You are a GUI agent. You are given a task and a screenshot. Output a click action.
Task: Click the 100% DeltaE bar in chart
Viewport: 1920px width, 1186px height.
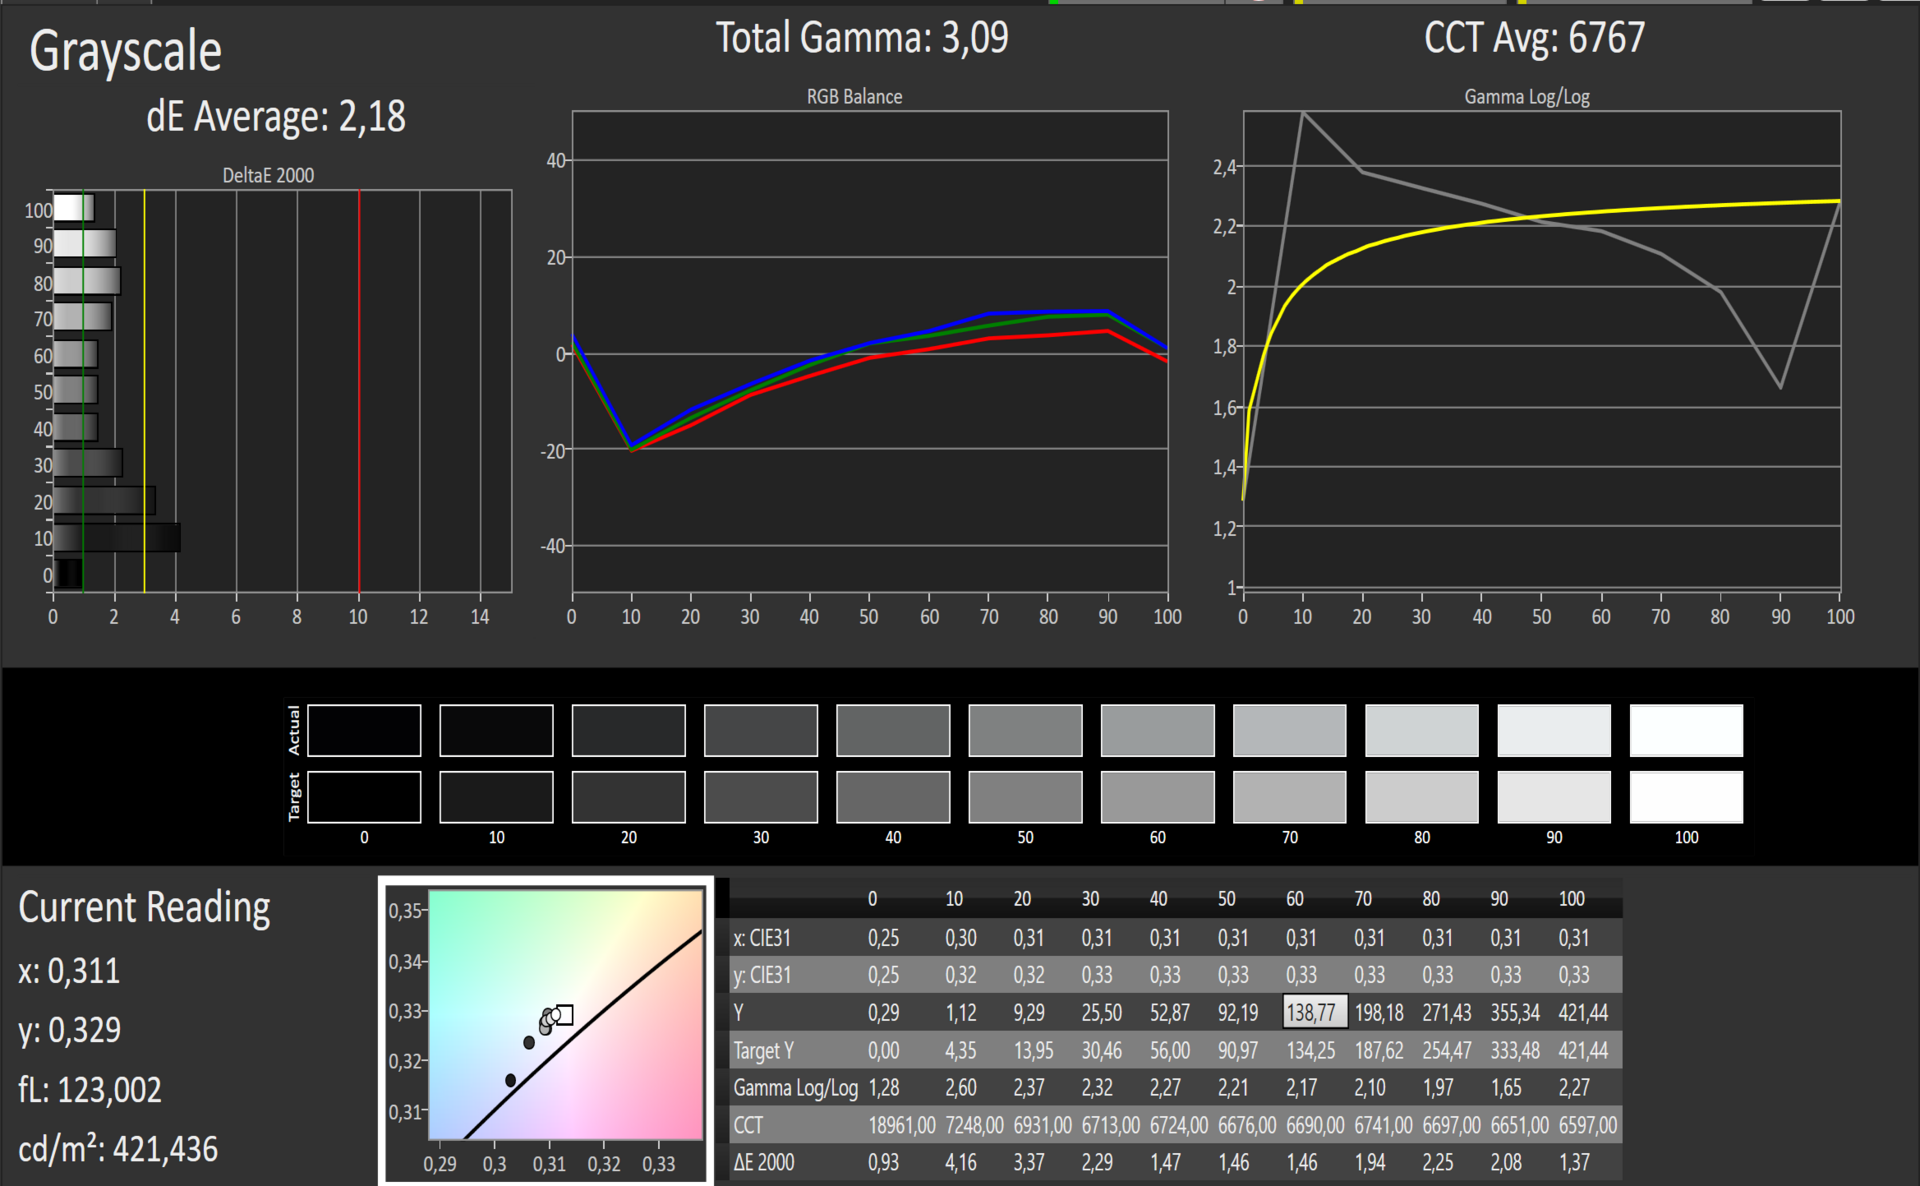pos(73,209)
